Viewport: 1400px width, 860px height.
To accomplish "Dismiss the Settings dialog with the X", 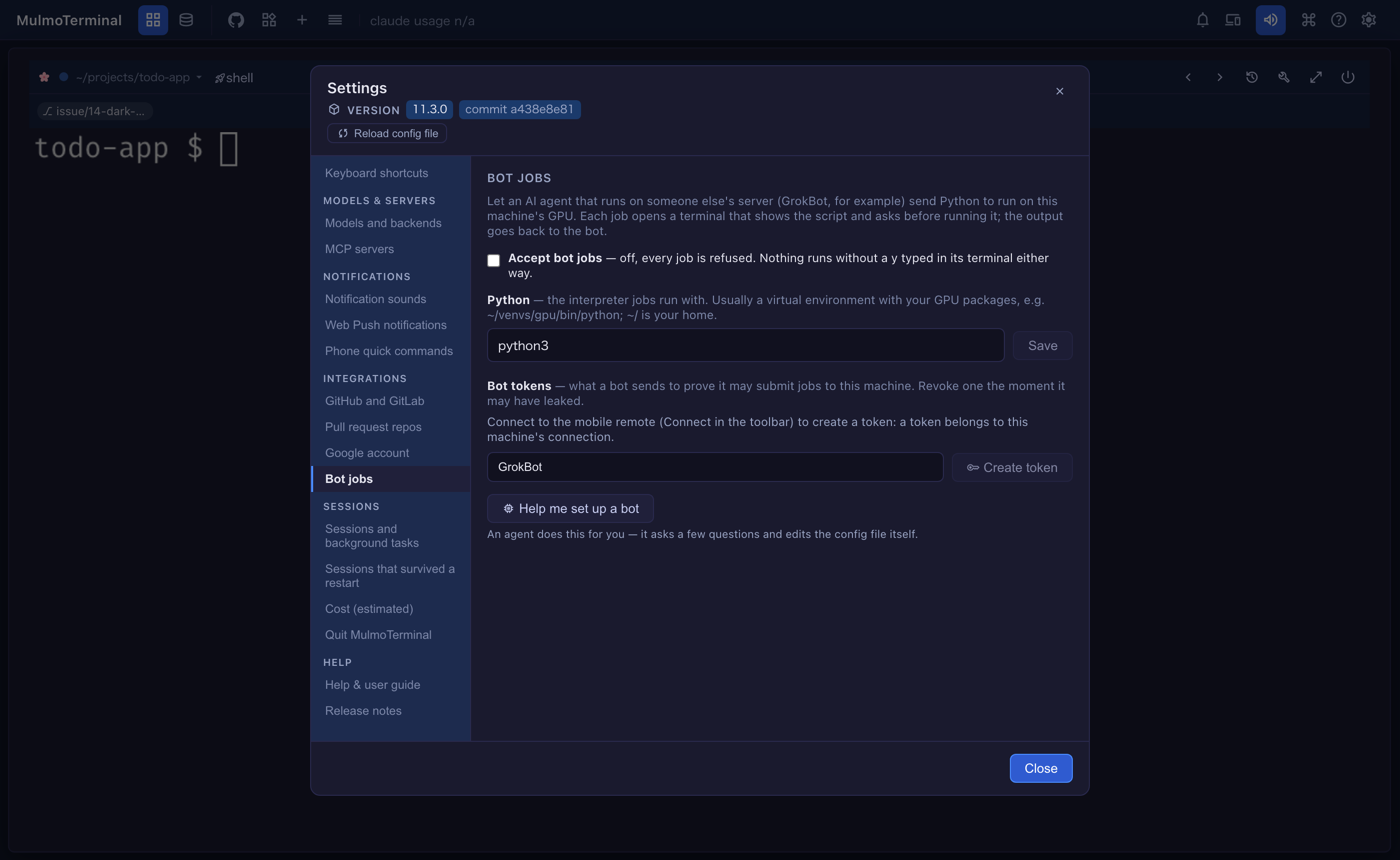I will pos(1060,91).
